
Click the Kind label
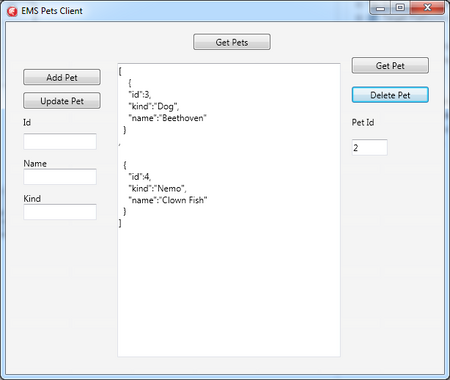click(32, 199)
